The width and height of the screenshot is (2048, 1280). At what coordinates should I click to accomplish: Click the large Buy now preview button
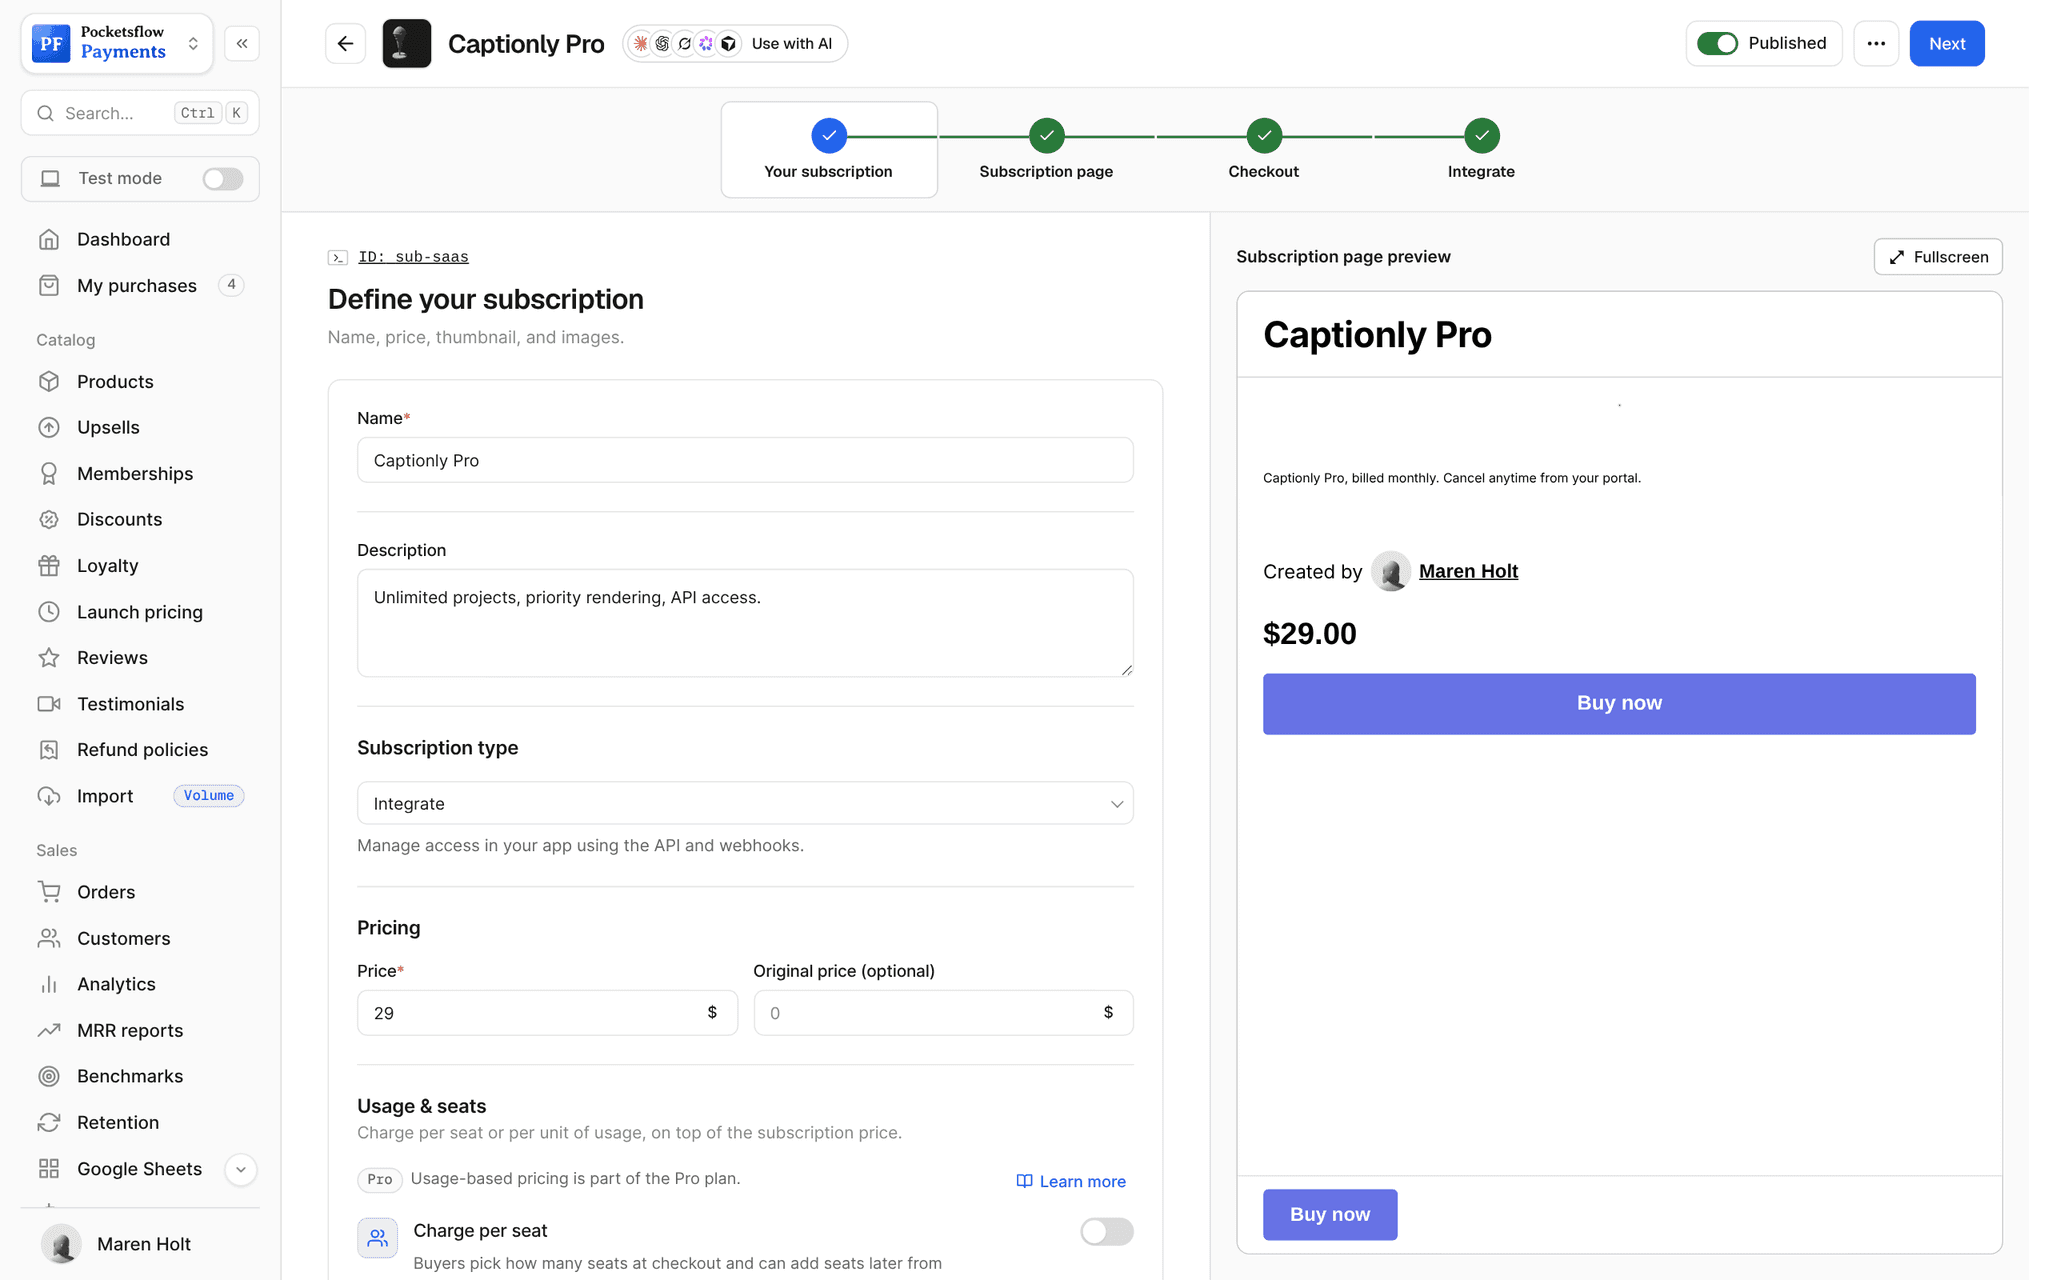[1619, 704]
